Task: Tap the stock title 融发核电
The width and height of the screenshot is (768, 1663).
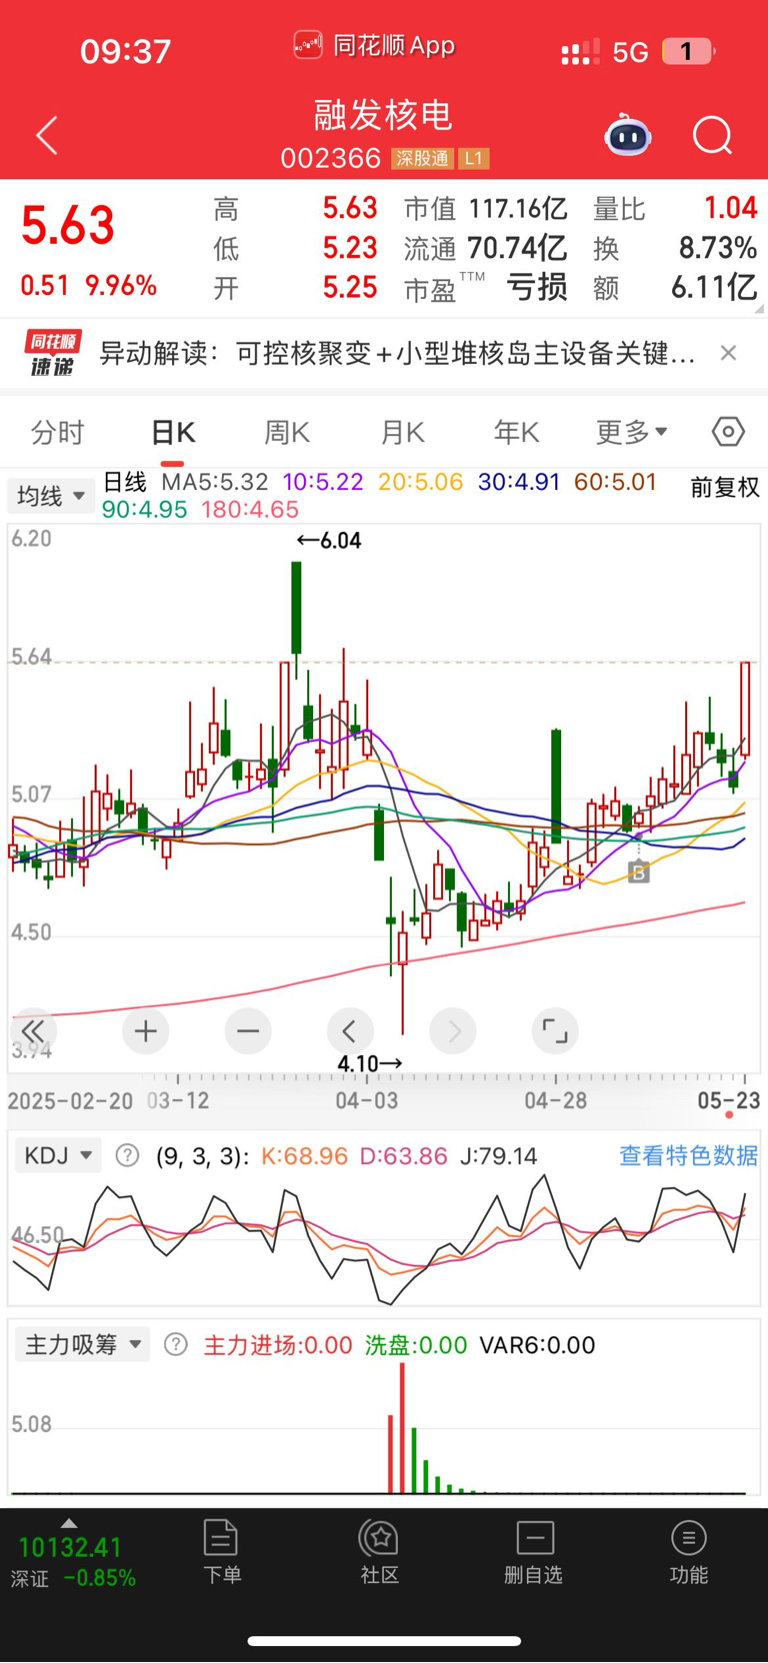Action: [x=384, y=115]
